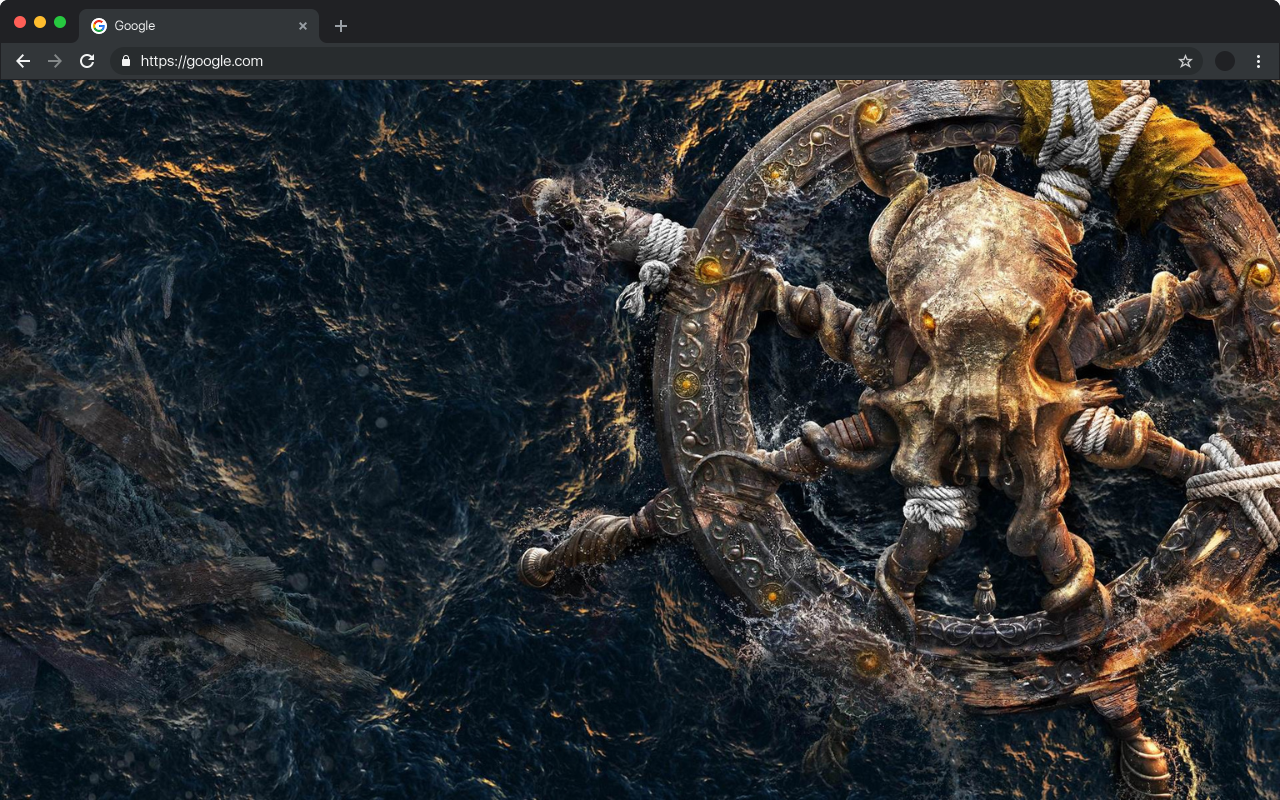Open the profile avatar button

(x=1225, y=61)
